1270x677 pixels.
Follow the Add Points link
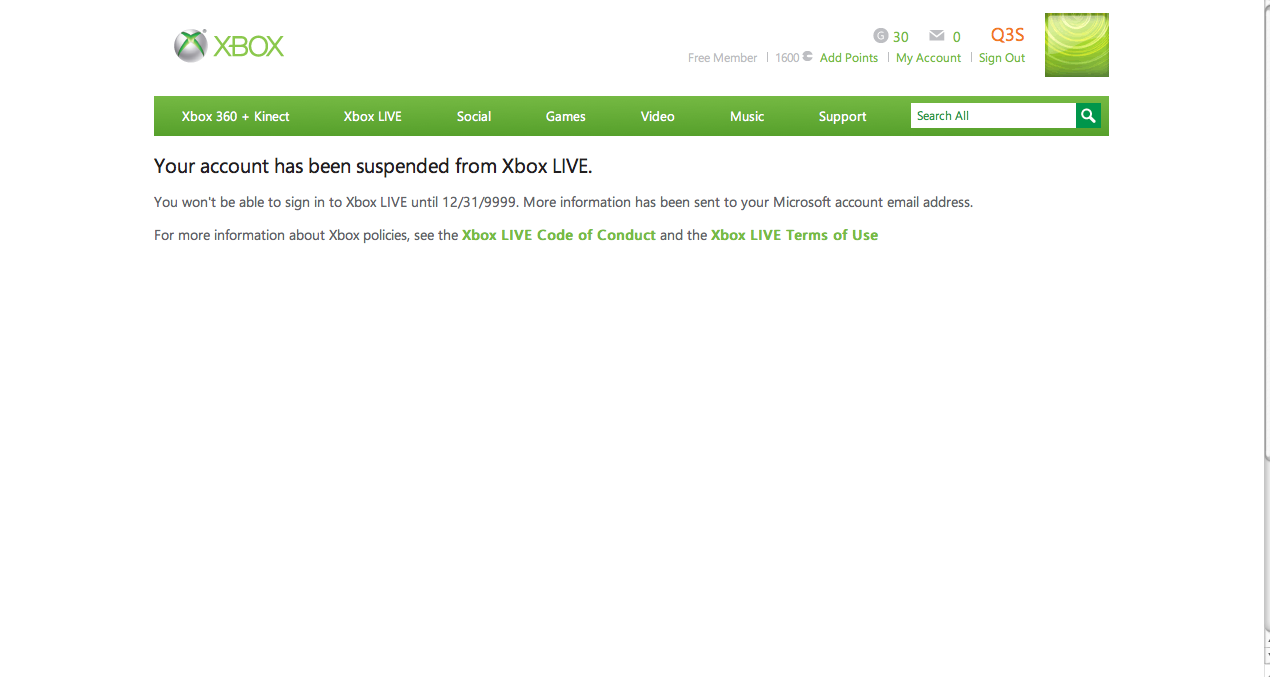(849, 58)
